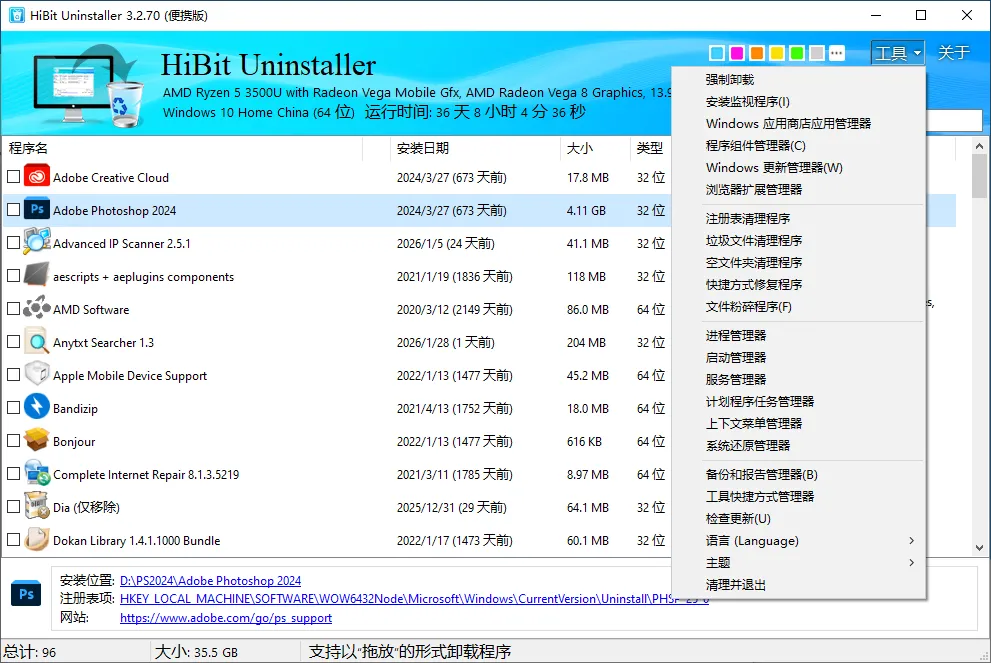Open the 关于 button

pos(954,53)
